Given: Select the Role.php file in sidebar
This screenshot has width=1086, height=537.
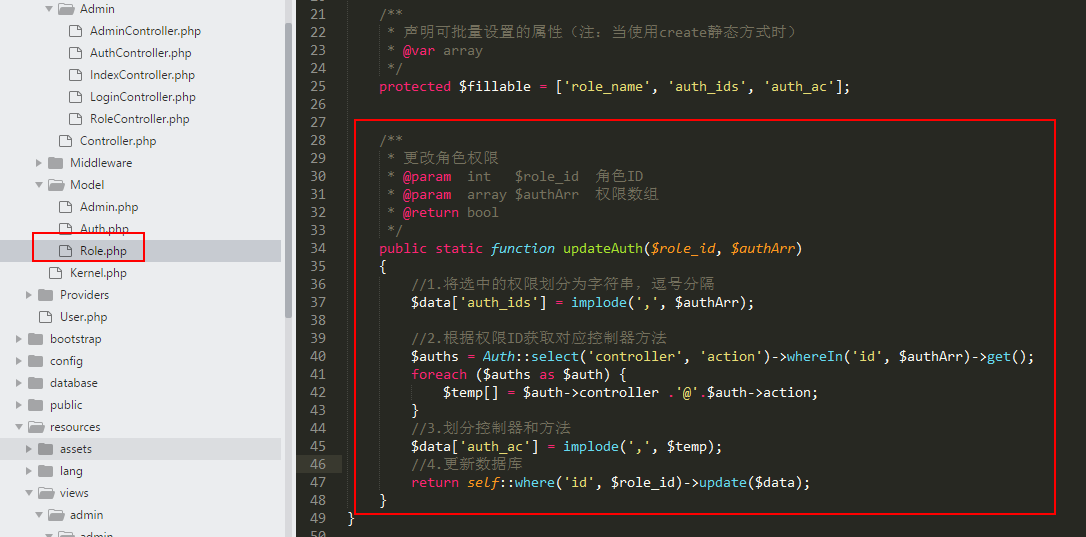Looking at the screenshot, I should [103, 251].
